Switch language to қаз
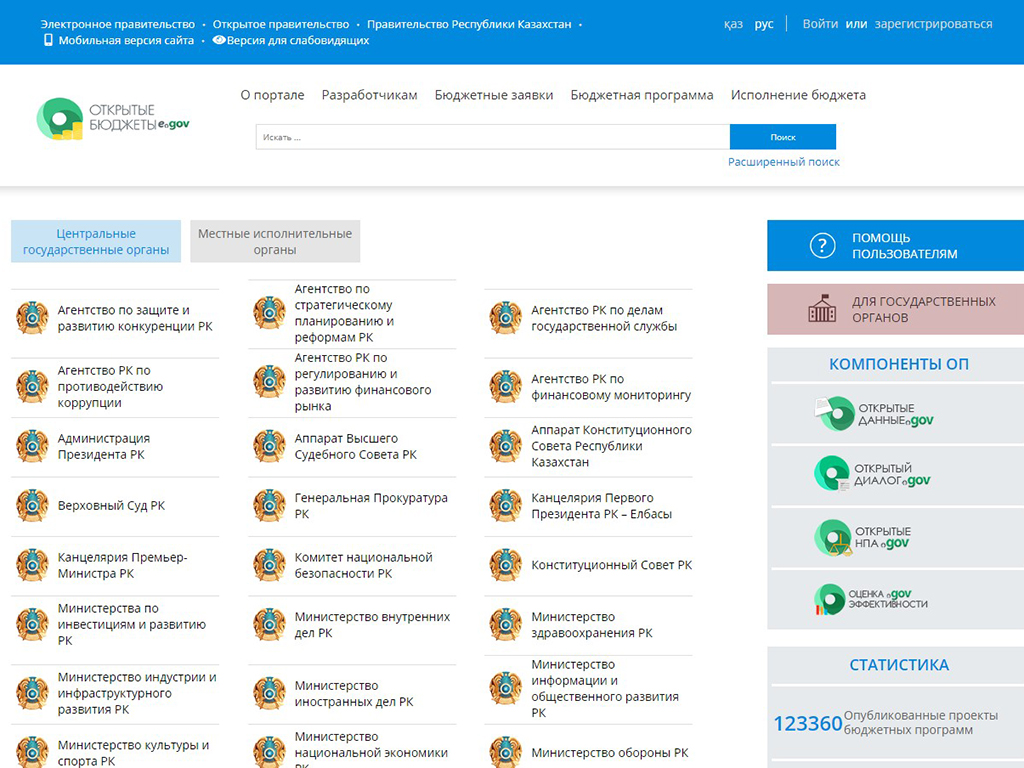 (733, 24)
